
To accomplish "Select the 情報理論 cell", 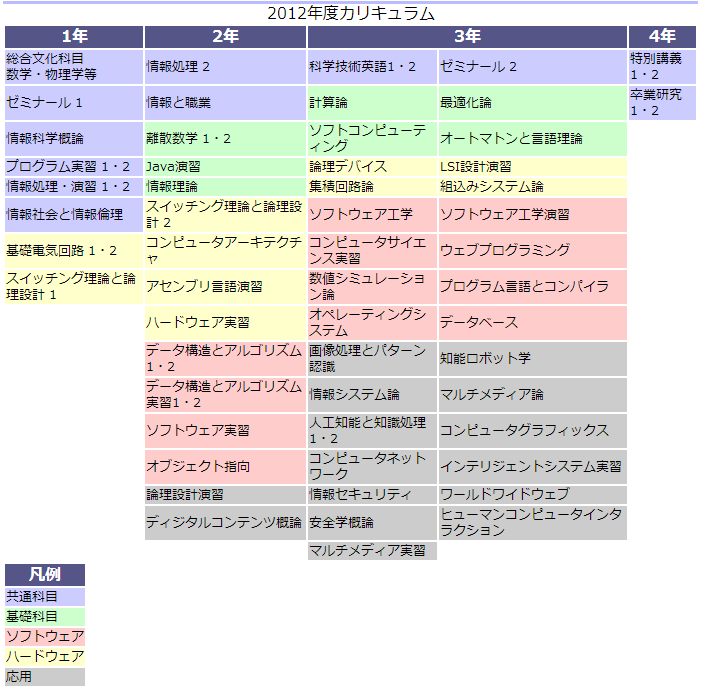I will click(225, 187).
